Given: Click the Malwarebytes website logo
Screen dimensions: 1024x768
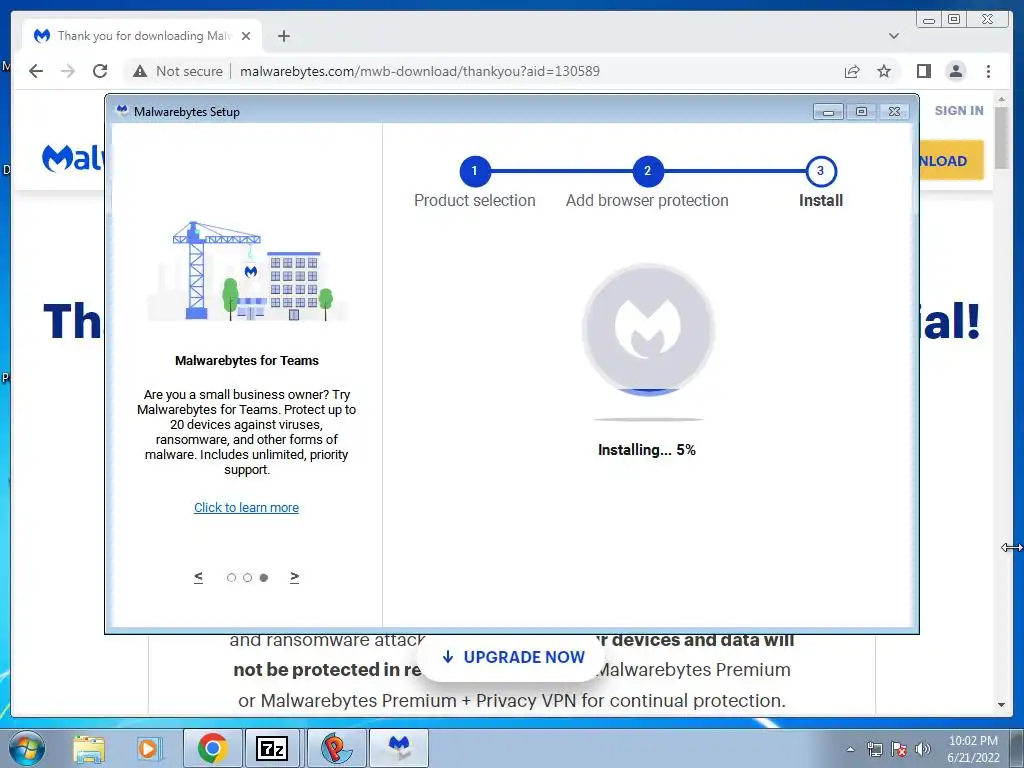Looking at the screenshot, I should click(72, 158).
